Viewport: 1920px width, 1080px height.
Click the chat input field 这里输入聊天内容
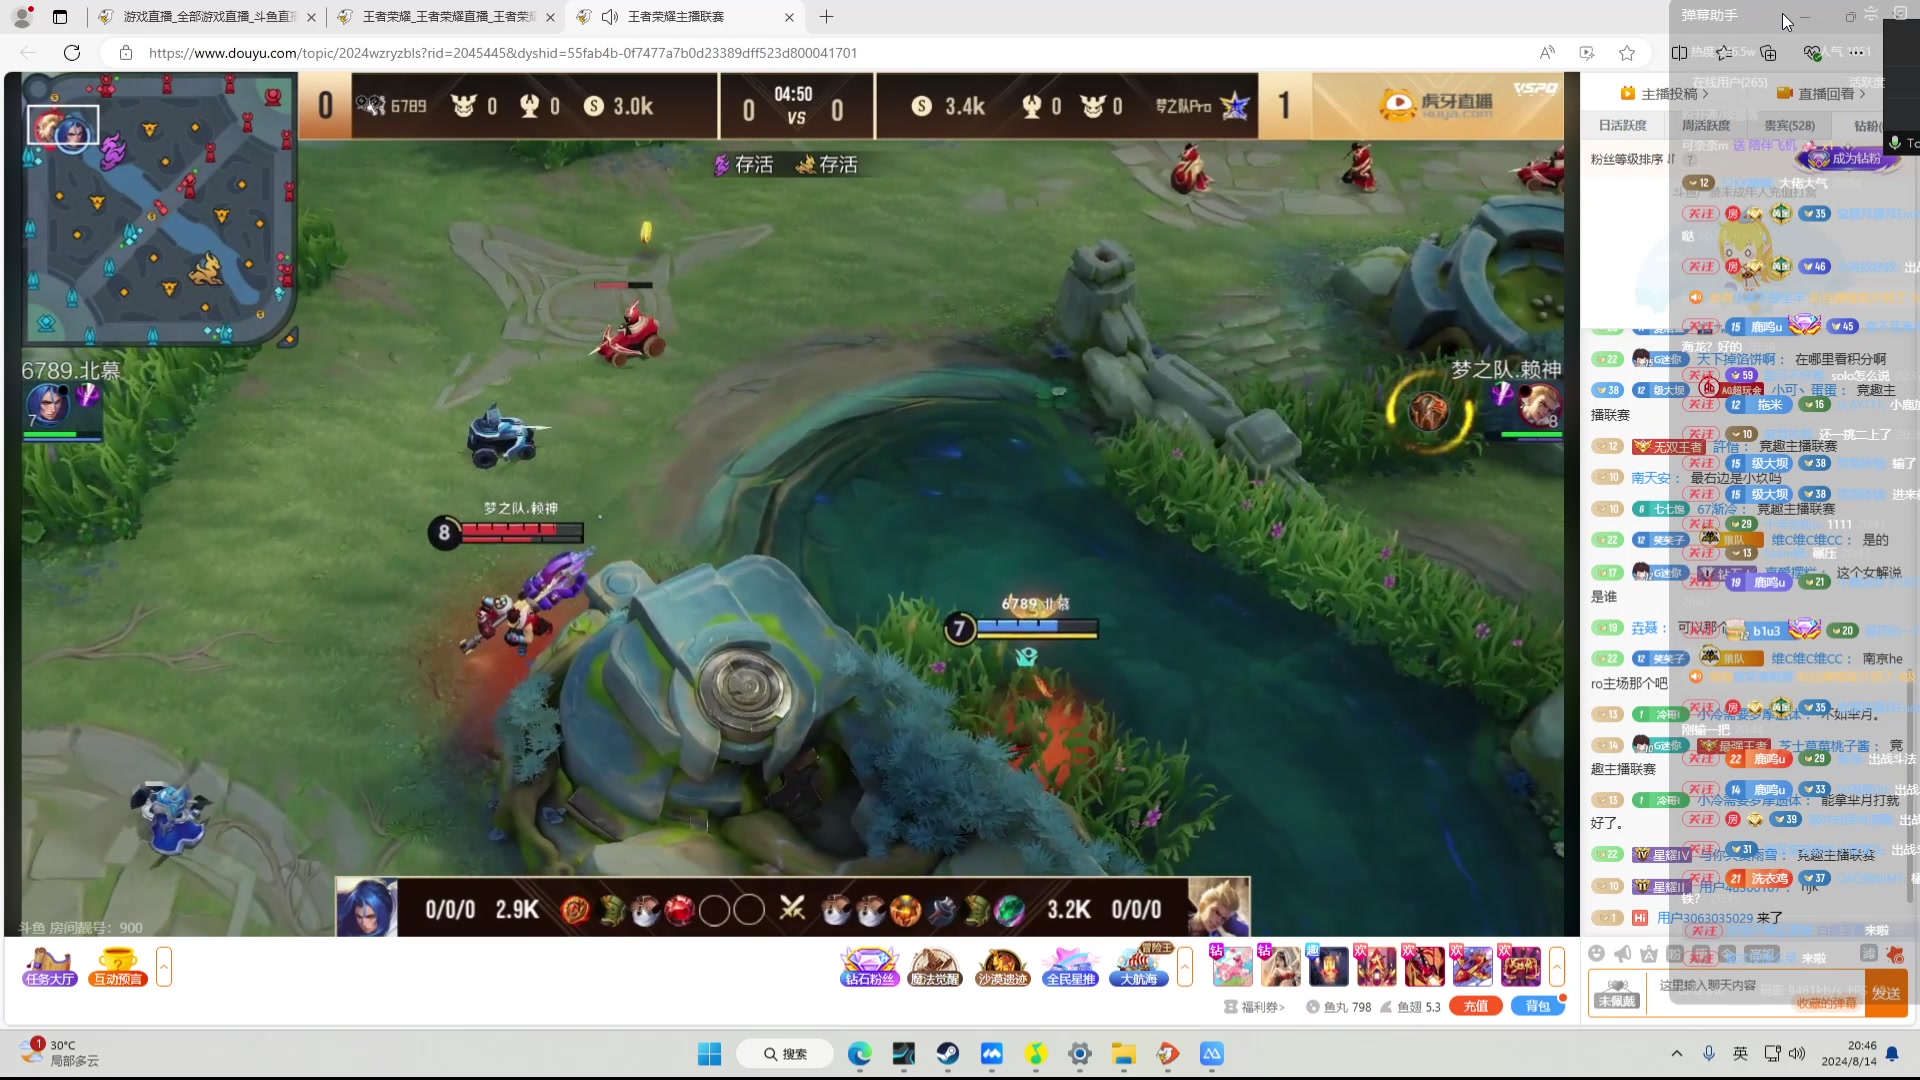coord(1755,993)
